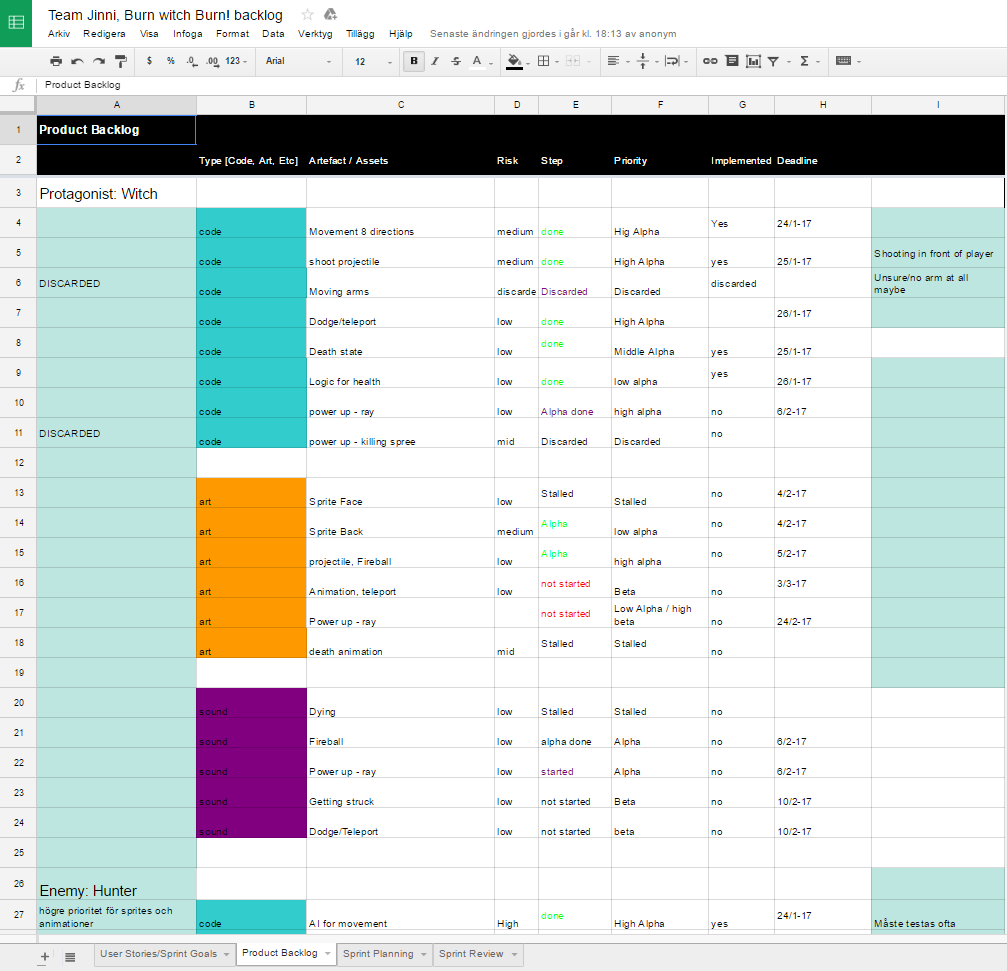Click the redo arrow icon
This screenshot has width=1007, height=971.
[98, 61]
